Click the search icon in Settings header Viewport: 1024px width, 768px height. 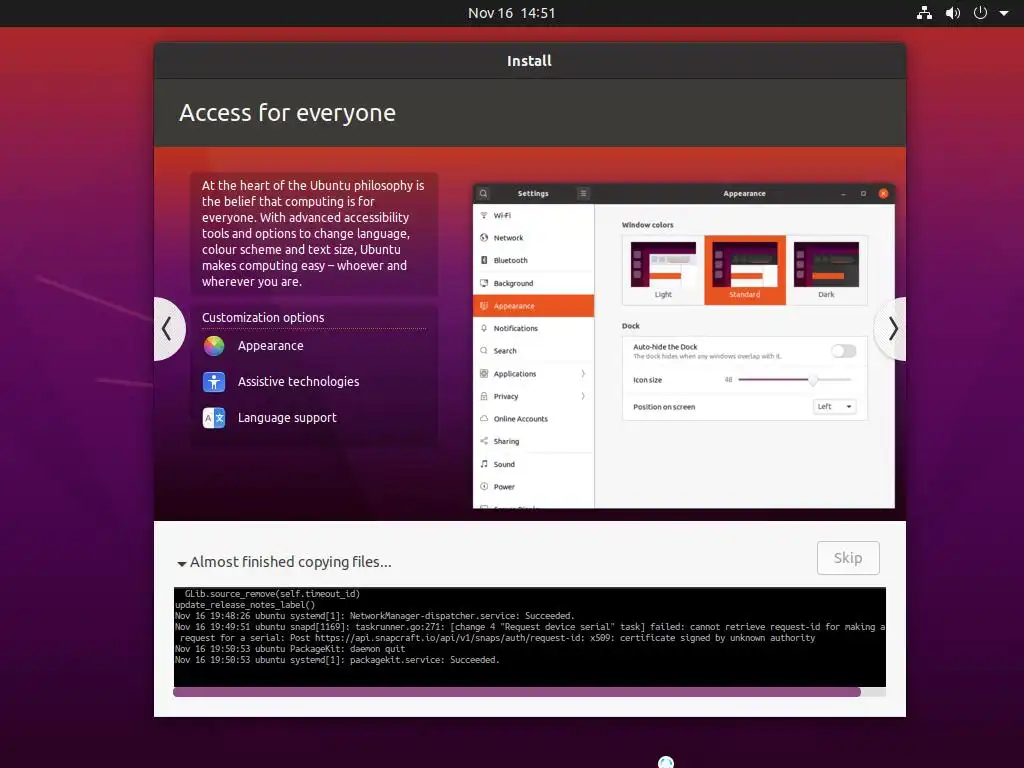click(x=483, y=193)
